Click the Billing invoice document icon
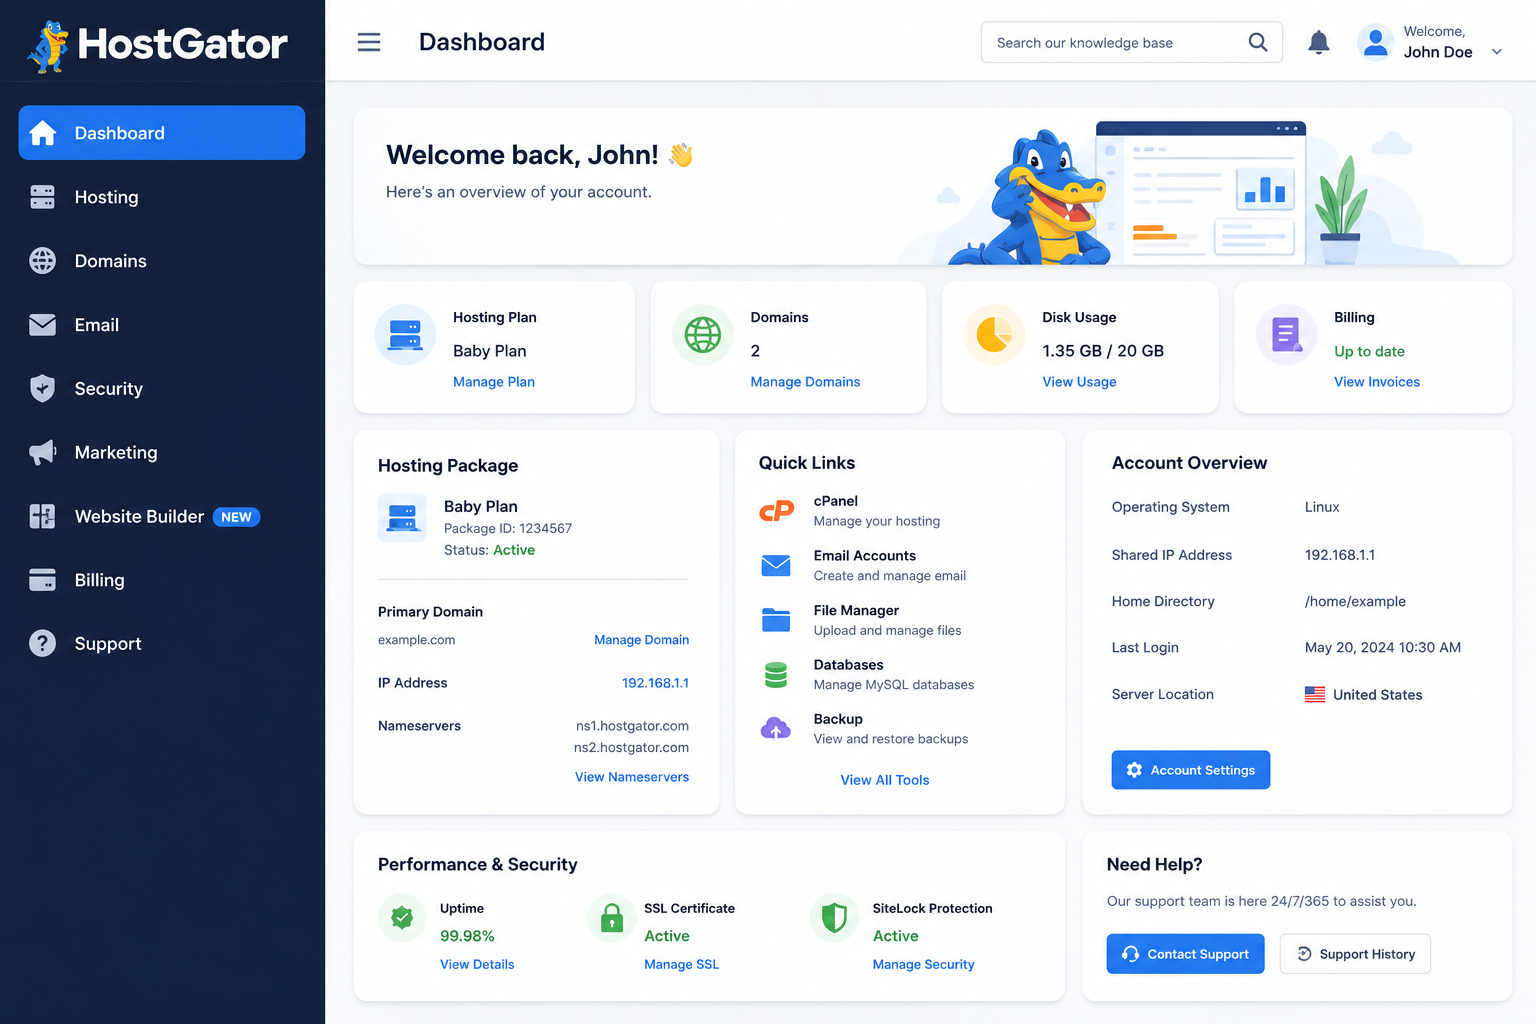Screen dimensions: 1536x1024 [x=1286, y=335]
